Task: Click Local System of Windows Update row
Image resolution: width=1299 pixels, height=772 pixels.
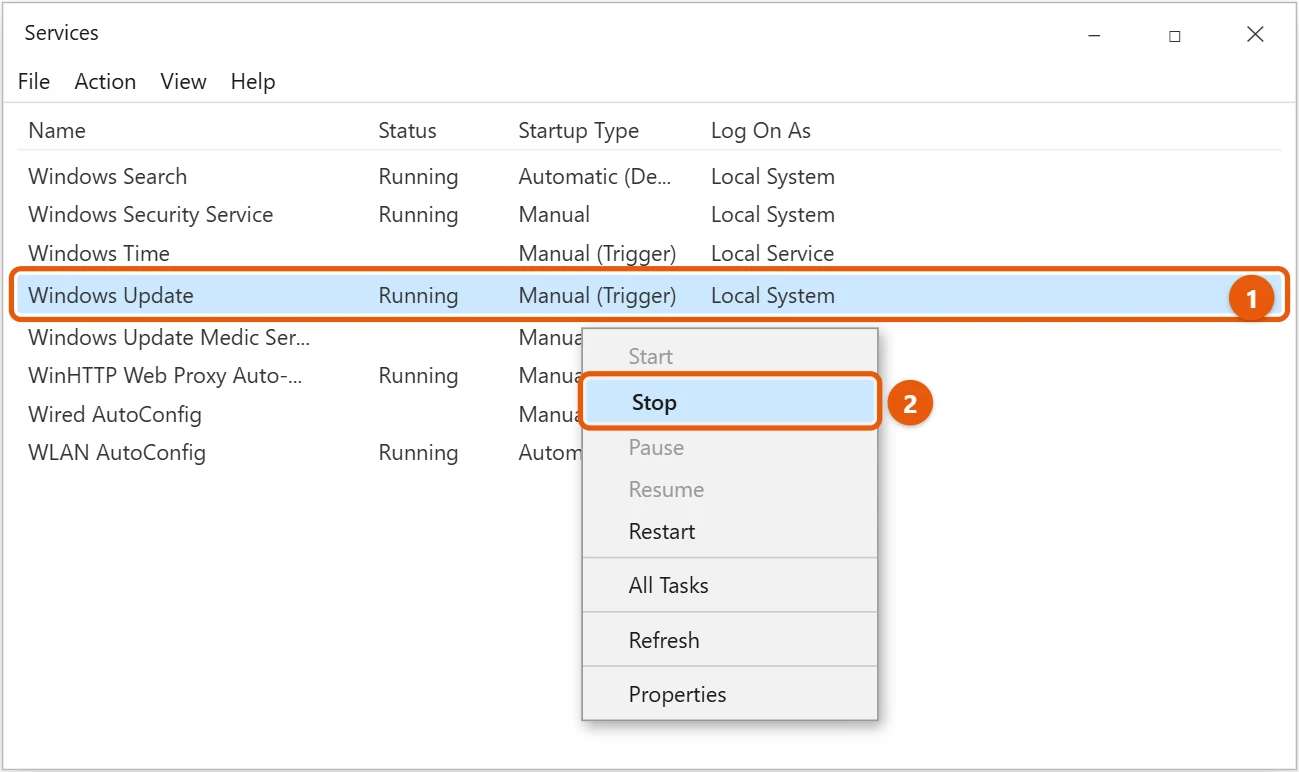Action: point(772,296)
